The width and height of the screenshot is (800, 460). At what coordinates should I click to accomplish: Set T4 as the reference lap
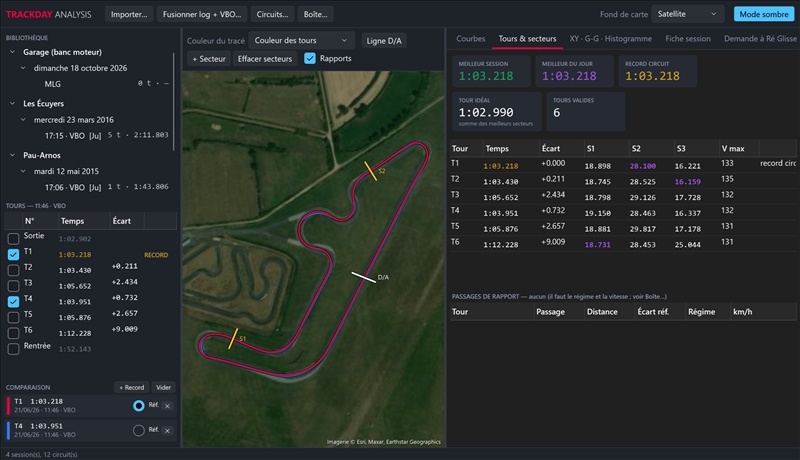[138, 430]
